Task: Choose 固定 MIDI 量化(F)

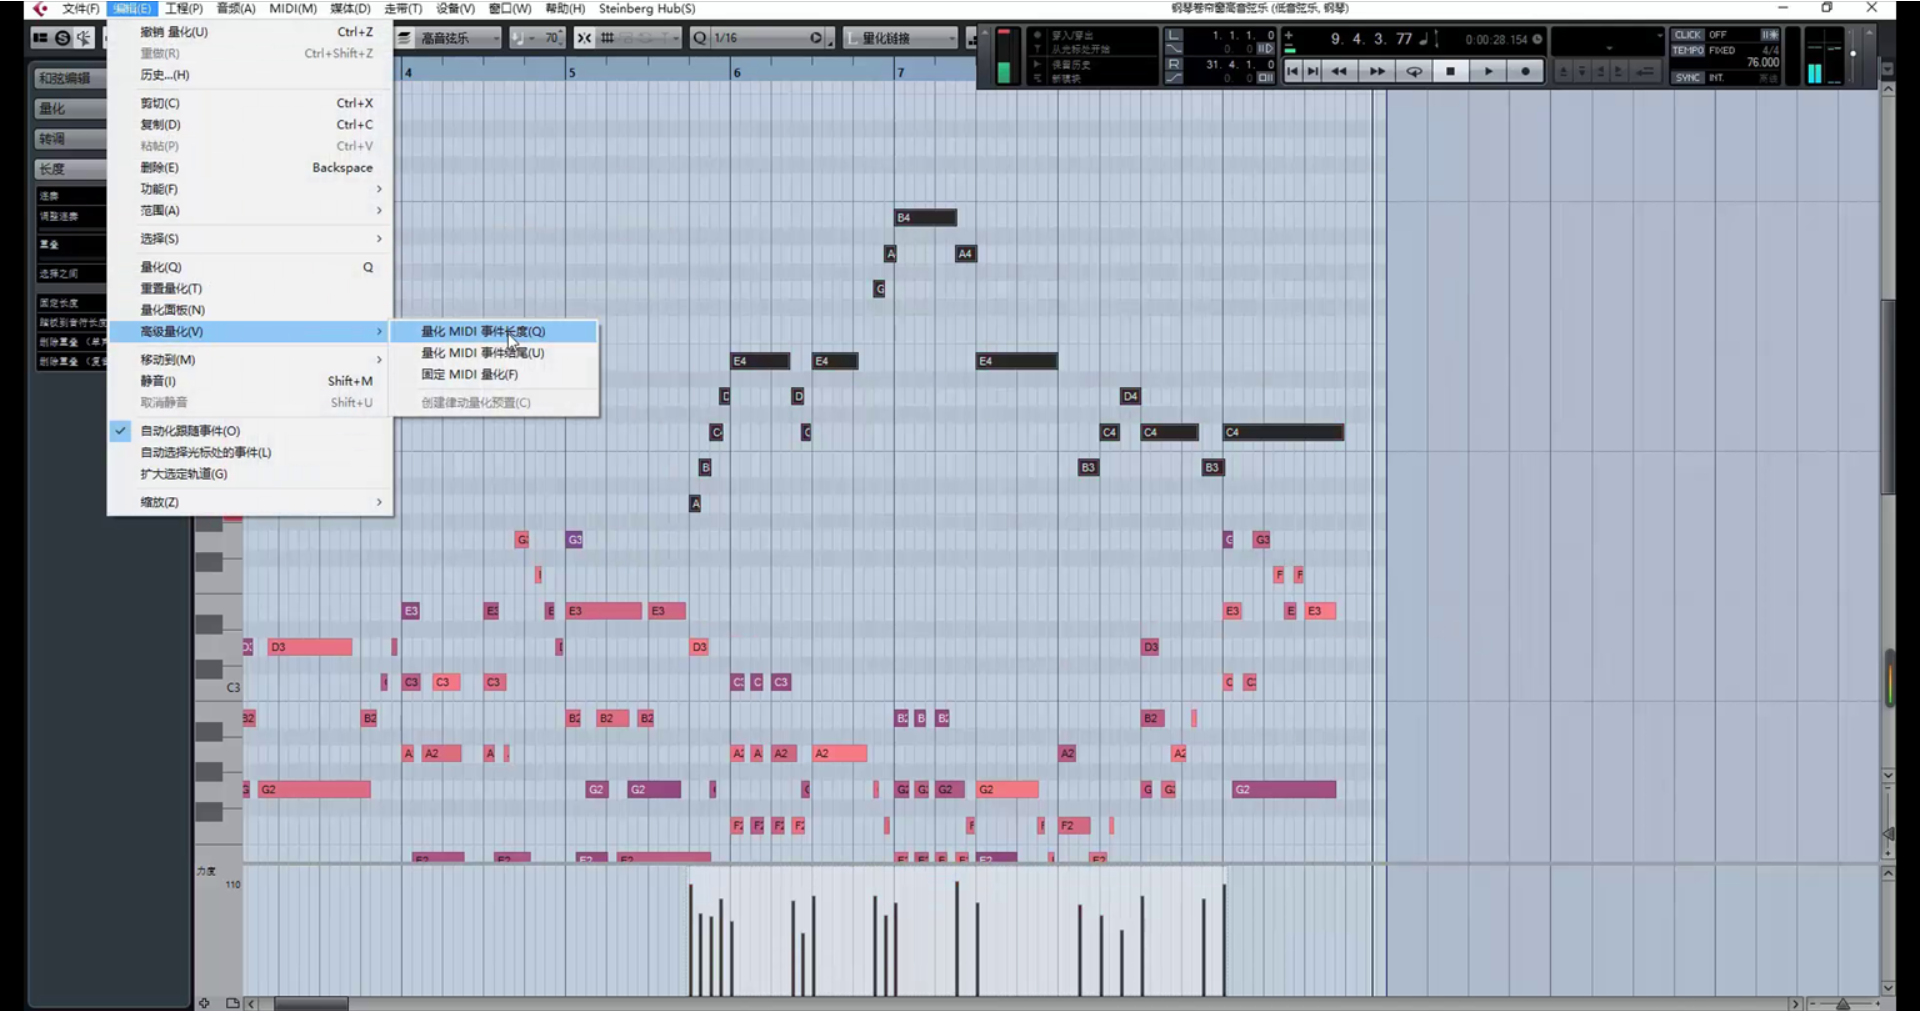Action: (x=494, y=375)
